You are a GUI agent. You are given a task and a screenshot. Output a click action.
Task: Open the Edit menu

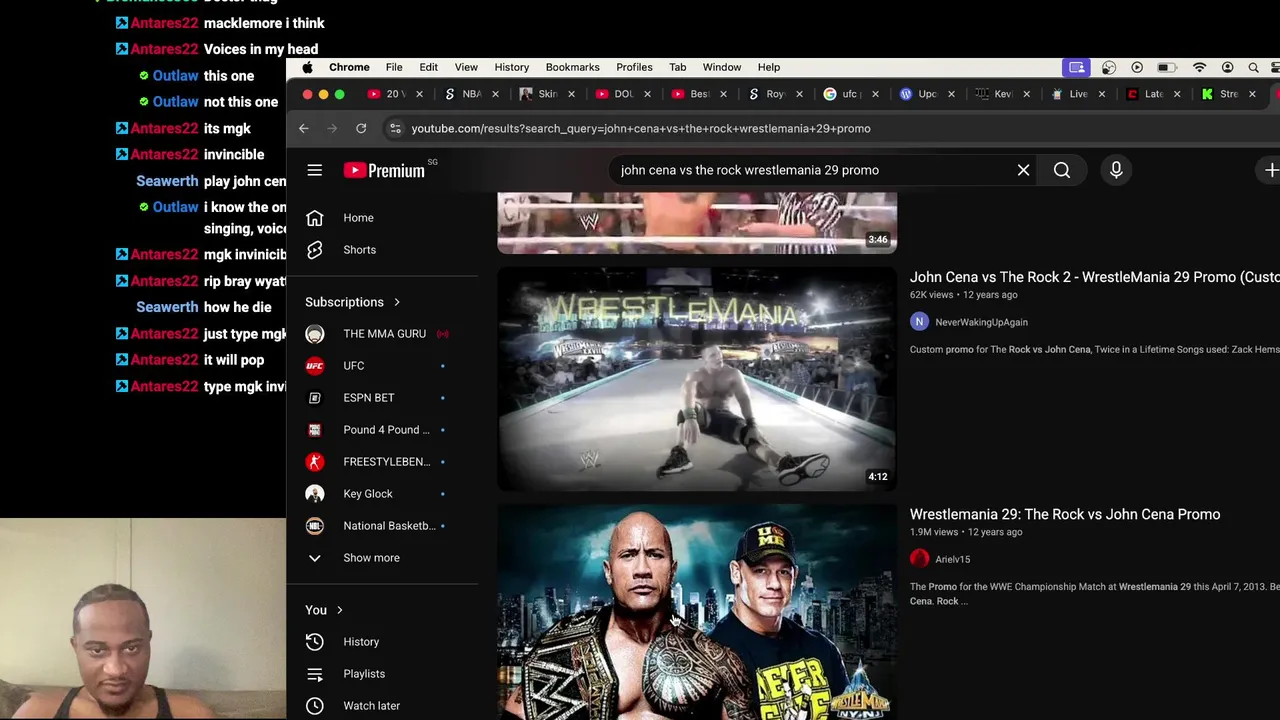click(428, 67)
